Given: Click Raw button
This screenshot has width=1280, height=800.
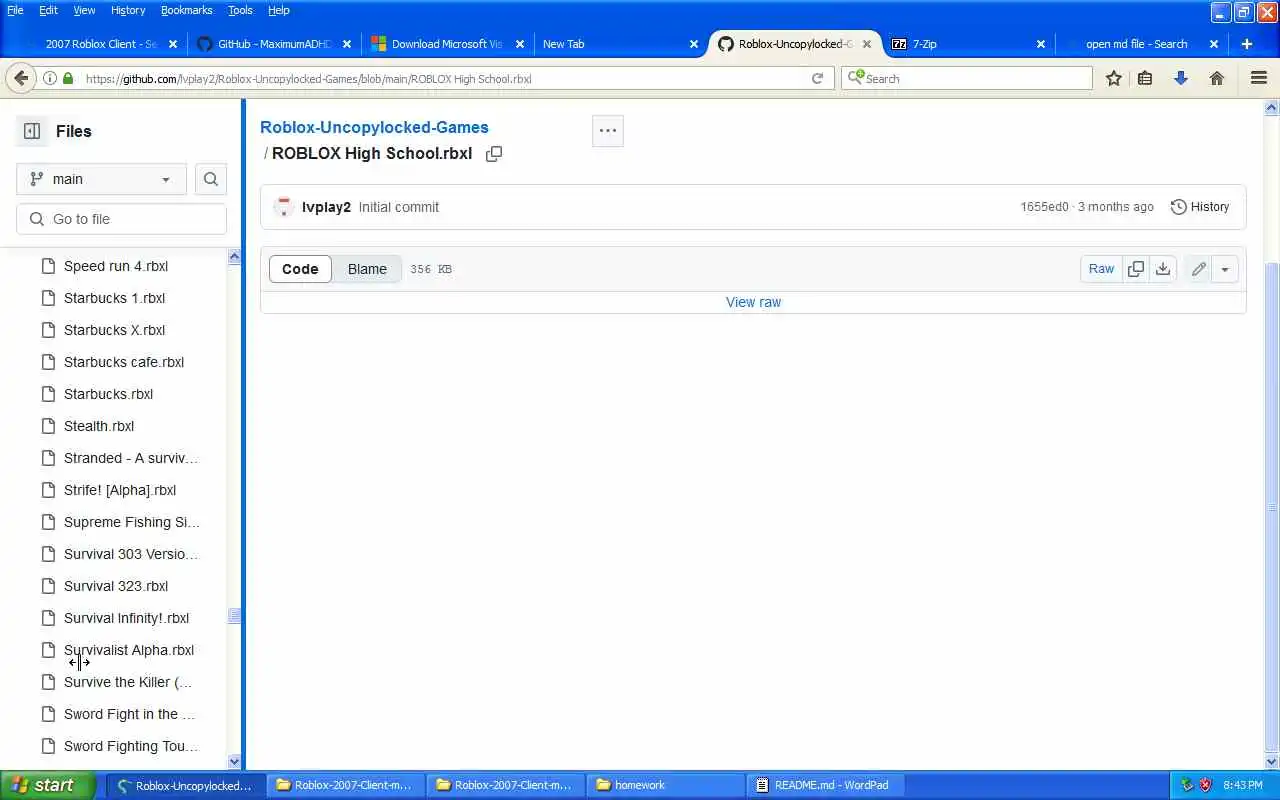Looking at the screenshot, I should coord(1101,269).
